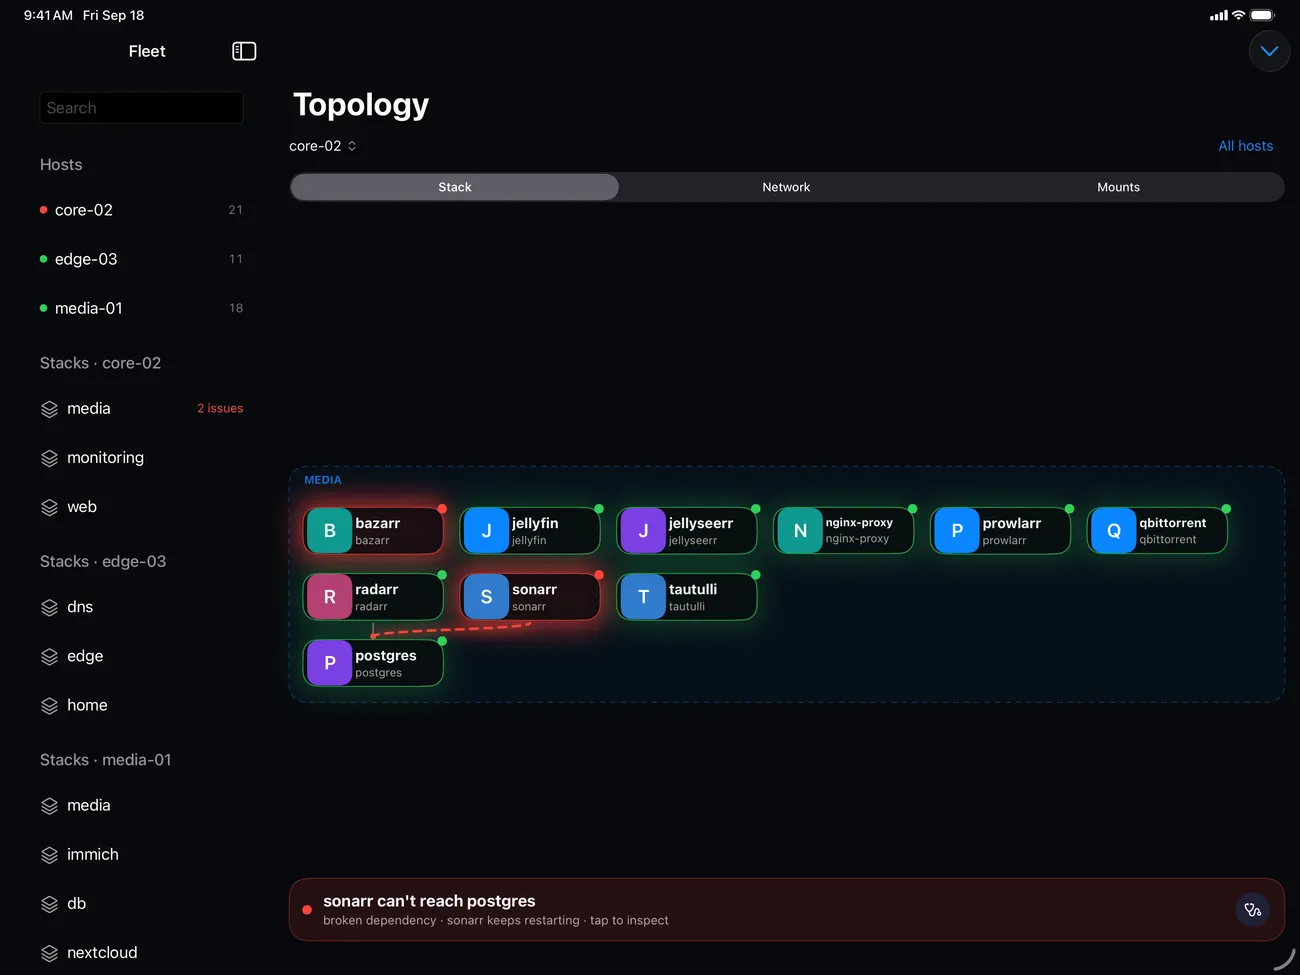The image size is (1300, 975).
Task: Click the qbittorrent Q icon
Action: click(x=1113, y=531)
